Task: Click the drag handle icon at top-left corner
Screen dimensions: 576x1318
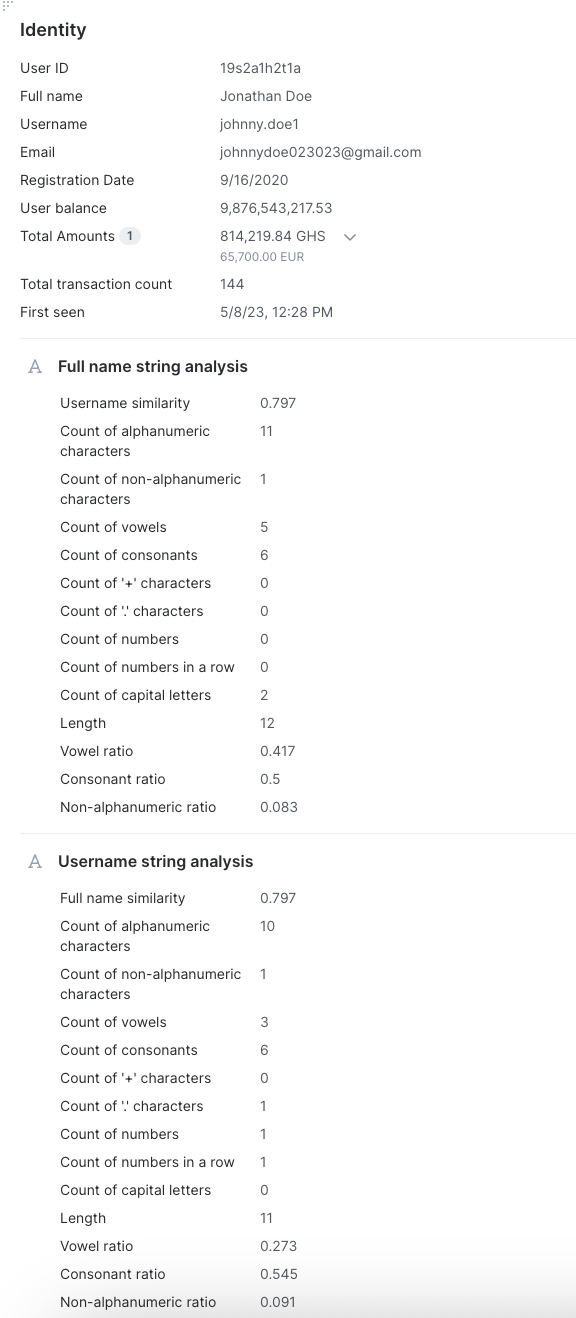Action: tap(7, 5)
